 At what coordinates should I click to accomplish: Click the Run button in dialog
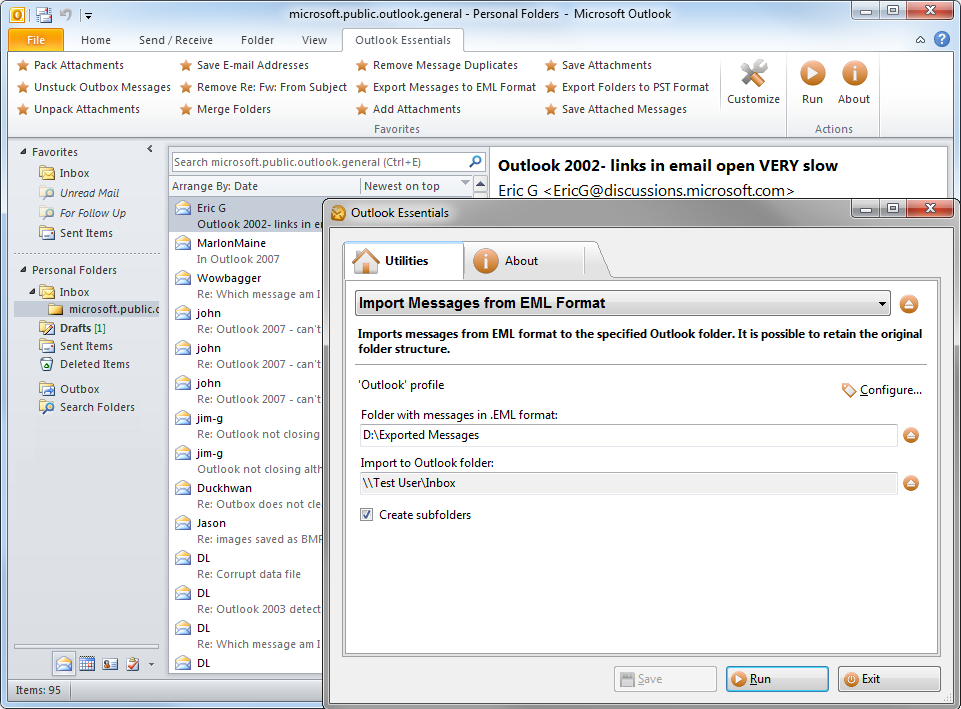click(777, 679)
